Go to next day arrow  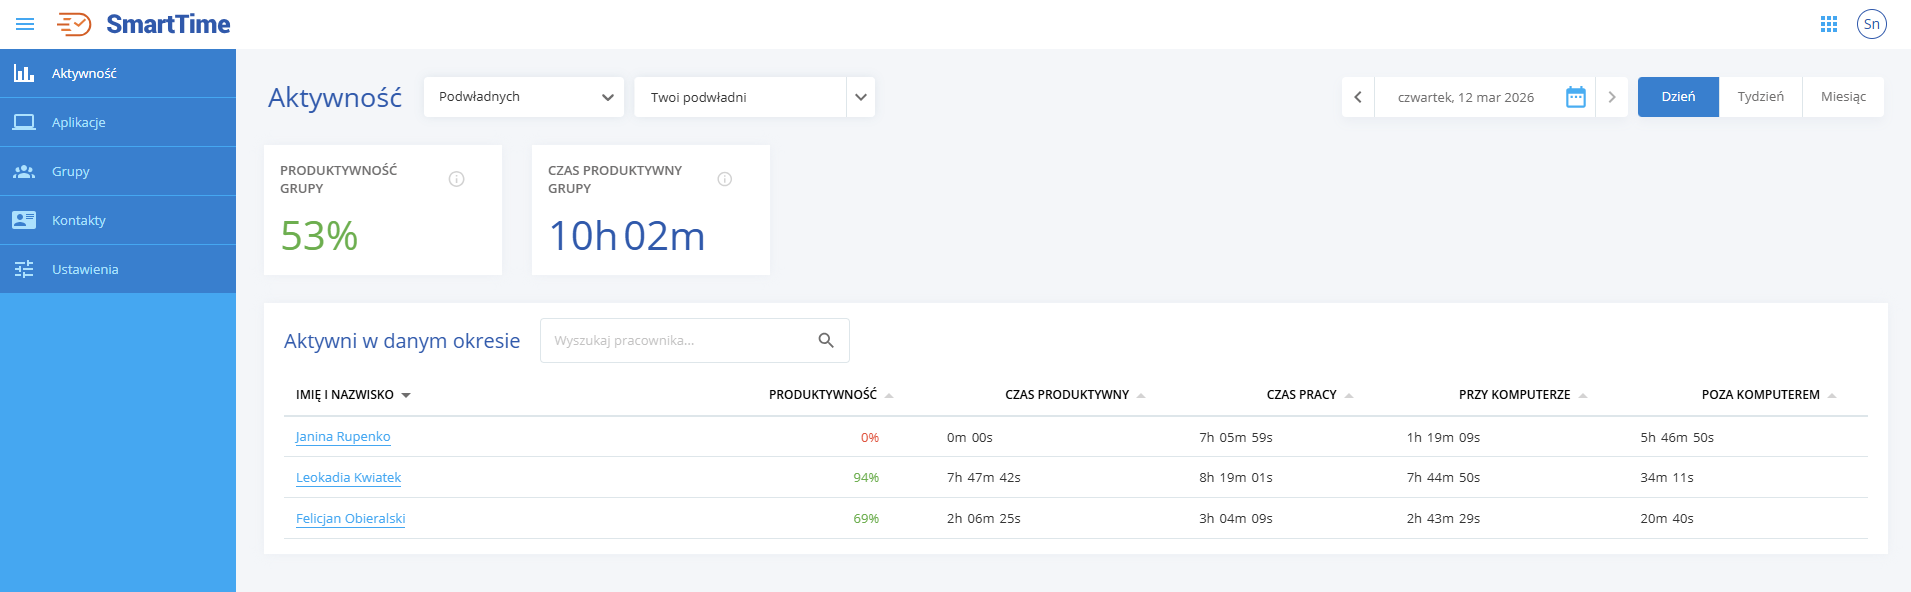click(1612, 97)
